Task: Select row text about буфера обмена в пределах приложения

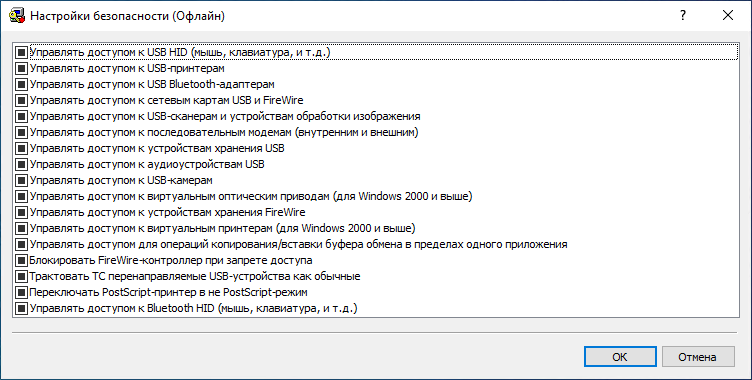Action: pos(298,244)
